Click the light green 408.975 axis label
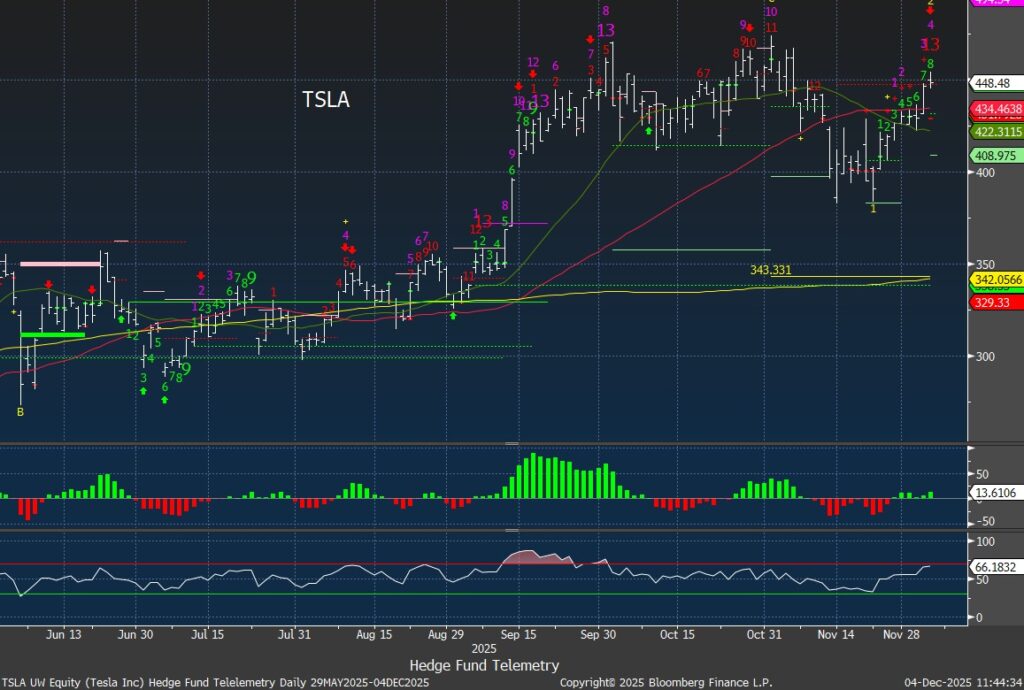This screenshot has width=1024, height=690. (x=994, y=155)
